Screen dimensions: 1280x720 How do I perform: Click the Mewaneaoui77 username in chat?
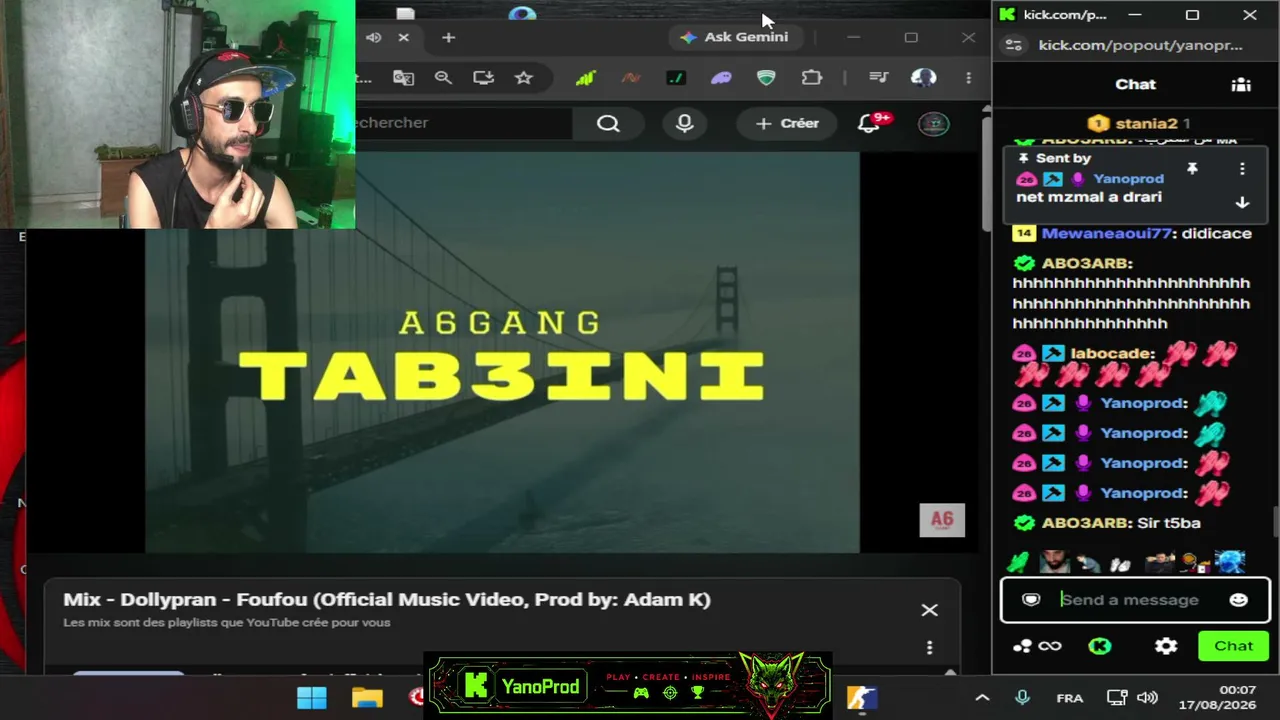1107,234
